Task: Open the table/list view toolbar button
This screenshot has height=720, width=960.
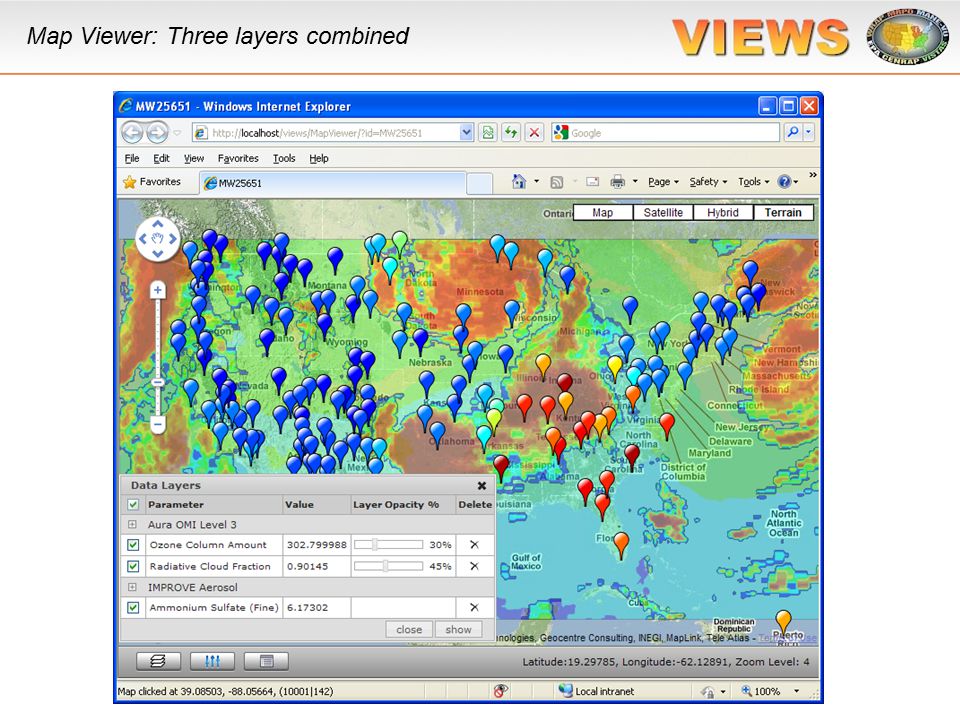Action: tap(266, 661)
